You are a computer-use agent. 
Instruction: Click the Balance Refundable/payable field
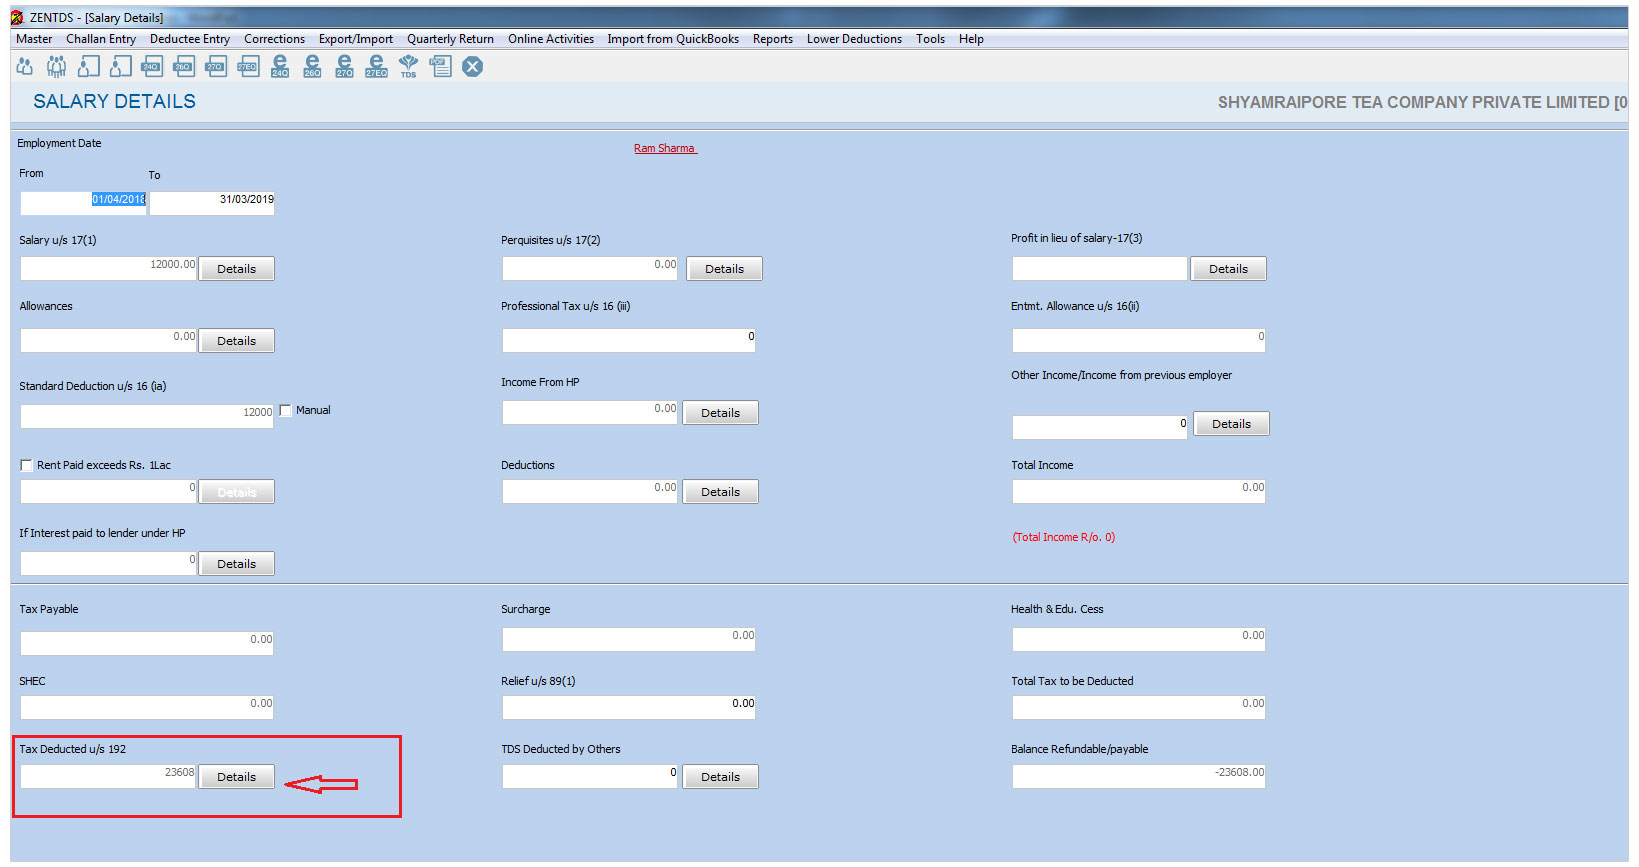[x=1139, y=776]
